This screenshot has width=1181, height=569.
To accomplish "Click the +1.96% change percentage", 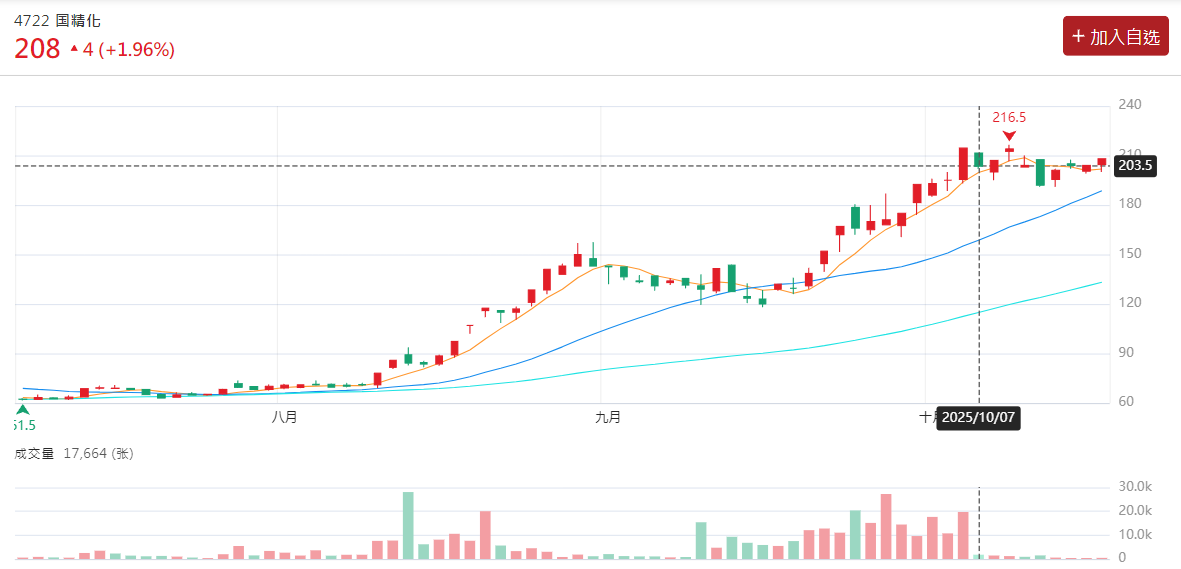I will pos(136,49).
